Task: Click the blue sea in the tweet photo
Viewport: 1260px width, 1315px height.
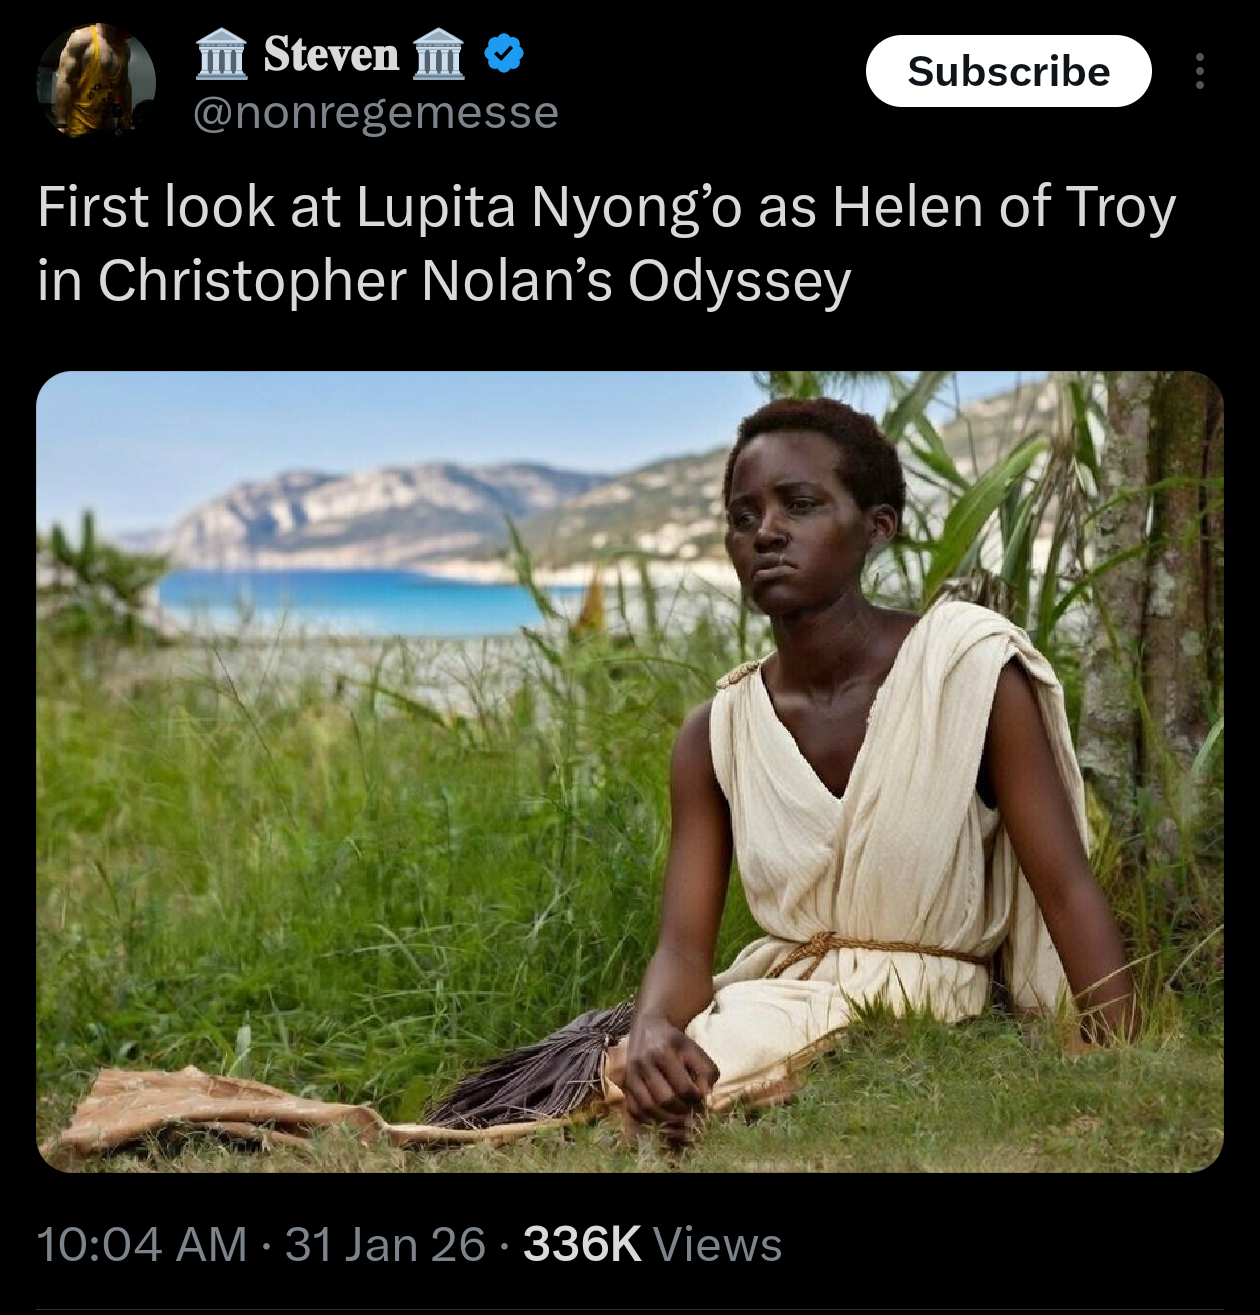Action: coord(350,600)
